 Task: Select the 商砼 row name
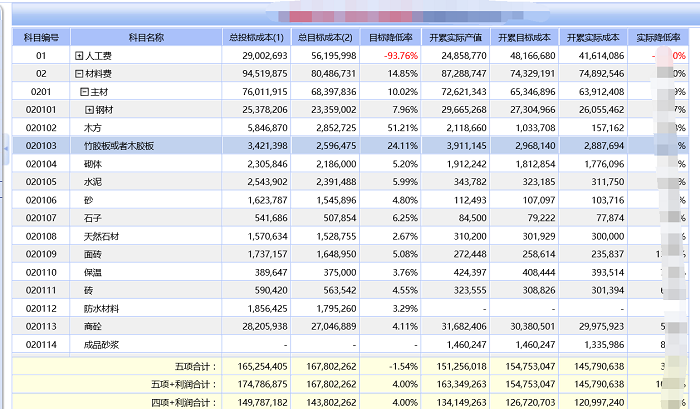pos(93,326)
